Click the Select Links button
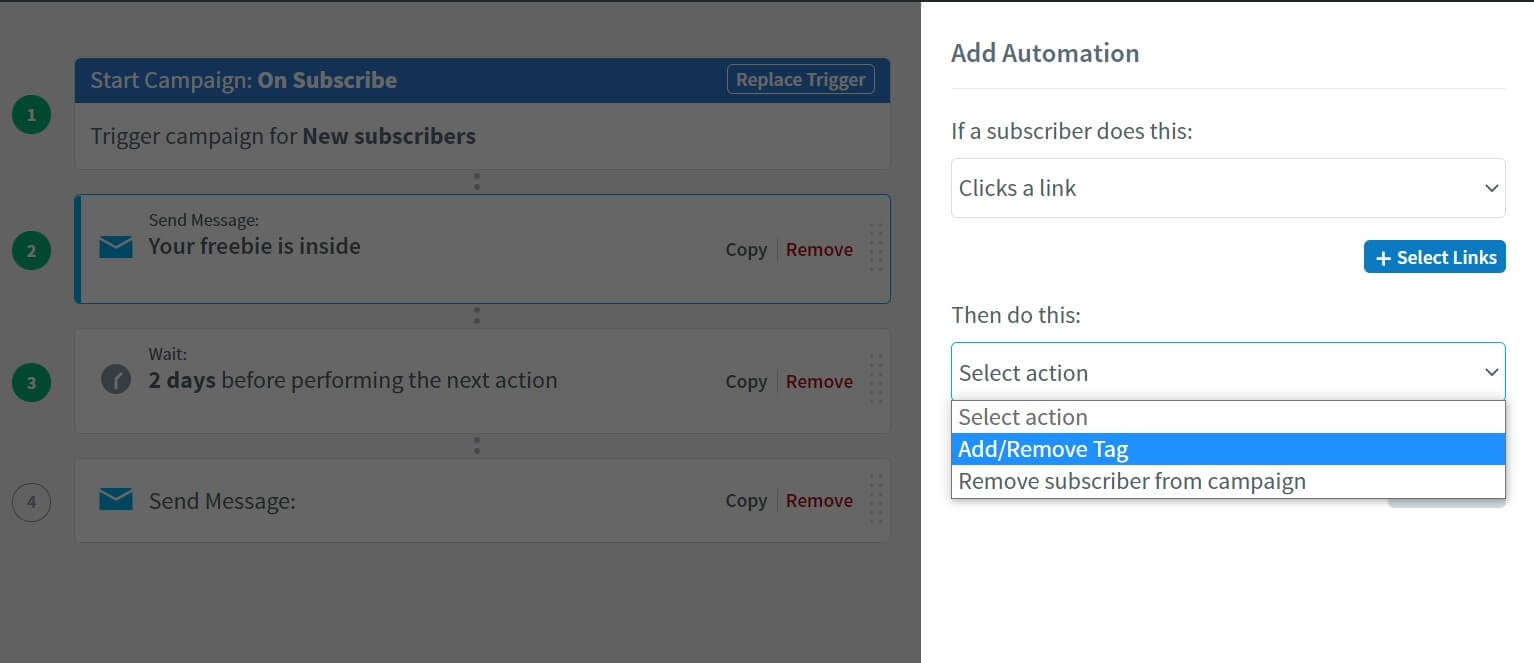Viewport: 1534px width, 663px height. [1435, 257]
